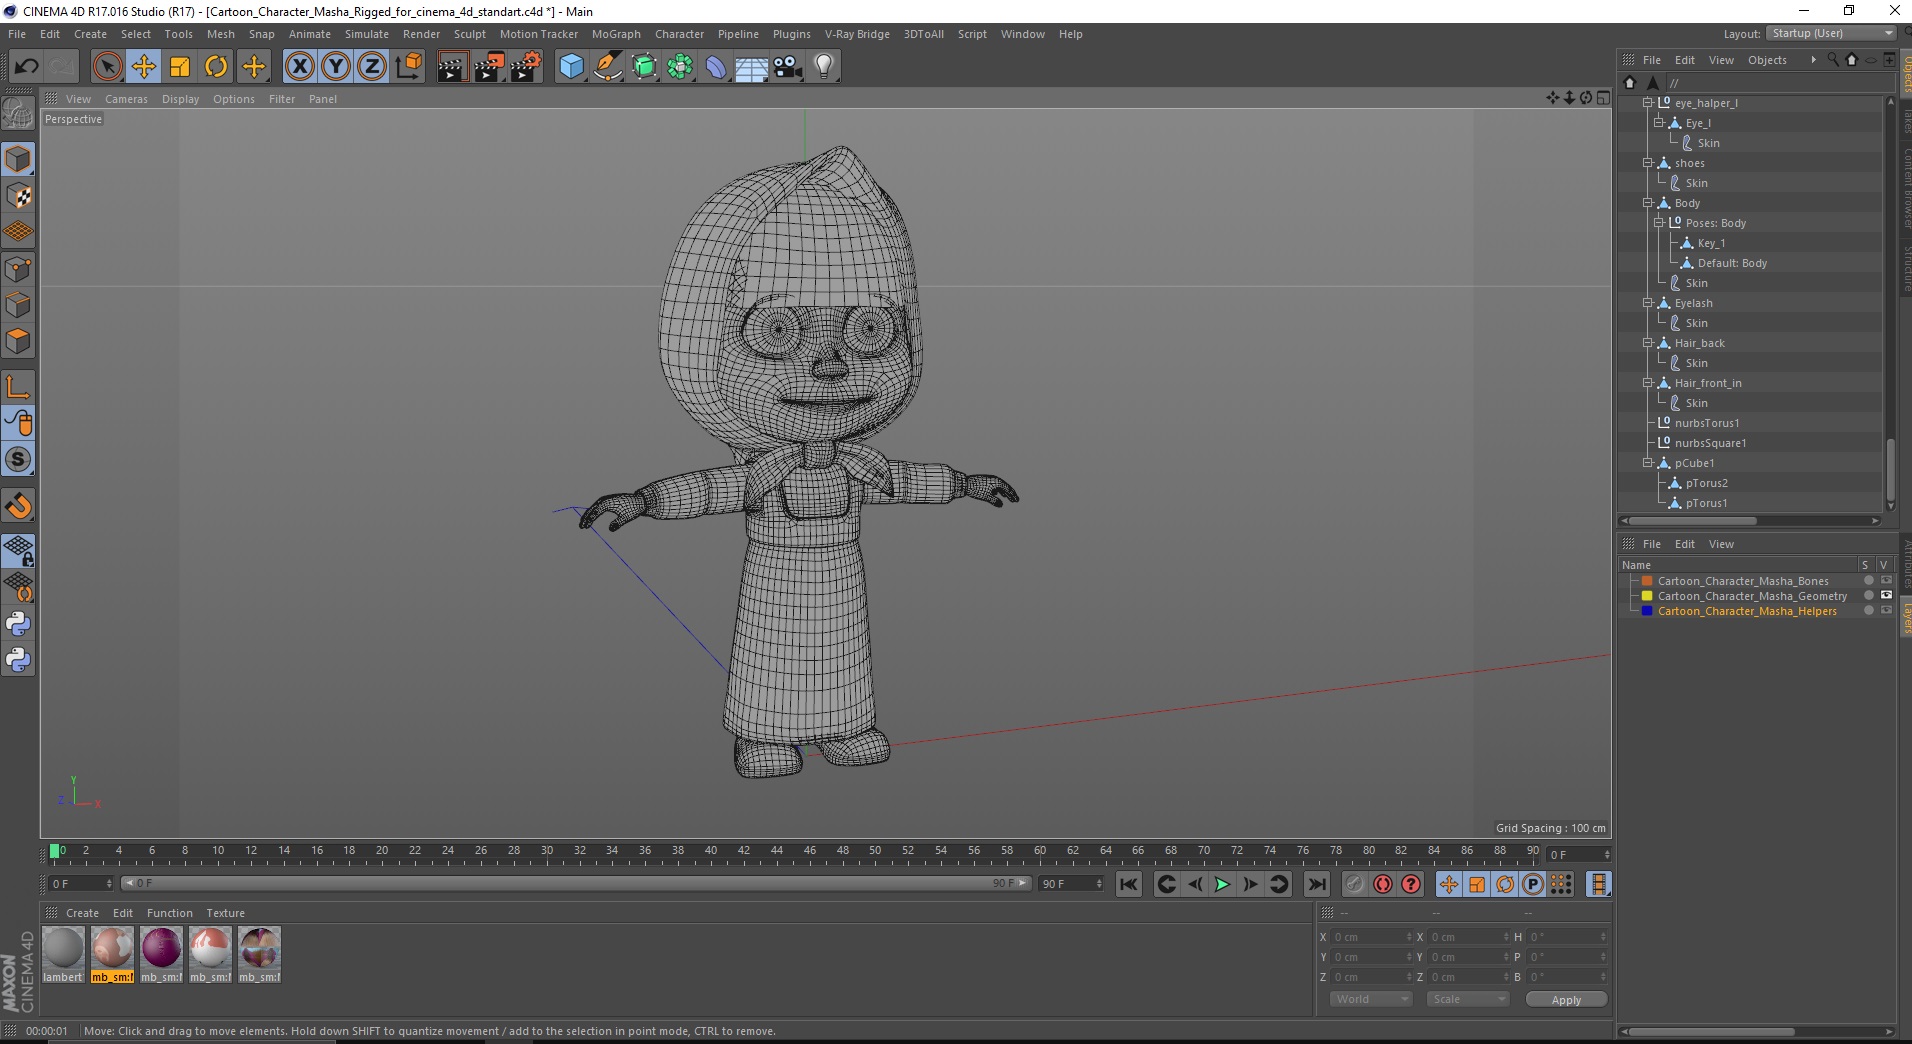The height and width of the screenshot is (1044, 1912).
Task: Step to previous frame
Action: [1195, 884]
